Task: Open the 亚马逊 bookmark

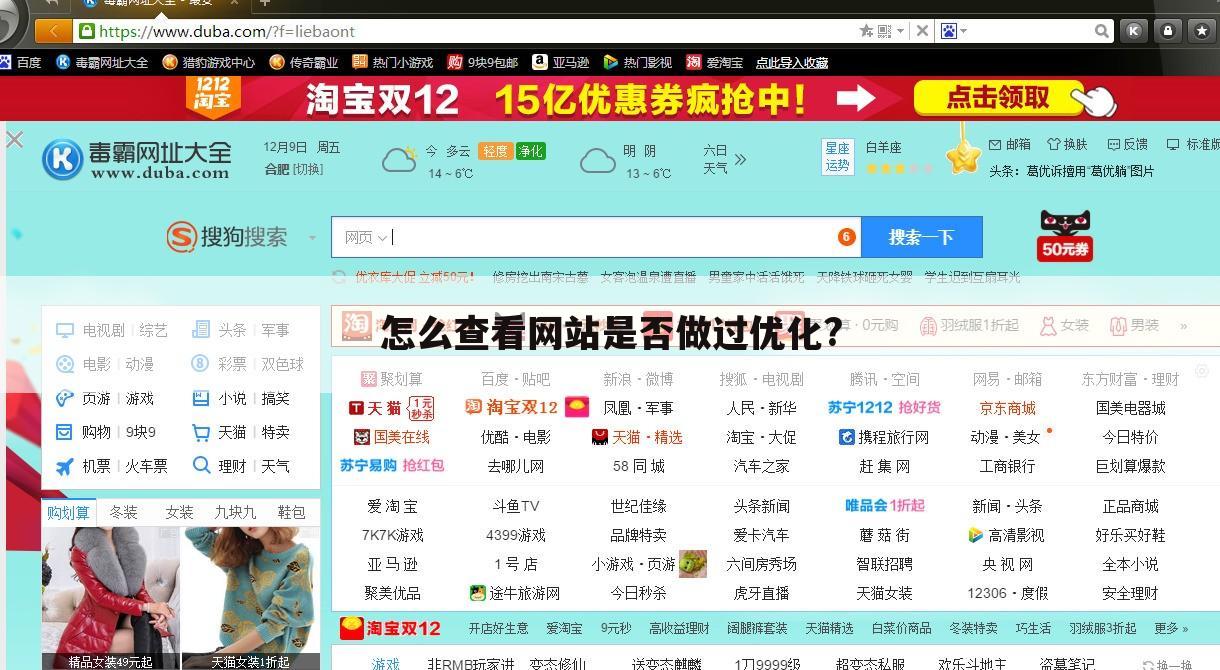Action: click(x=560, y=62)
